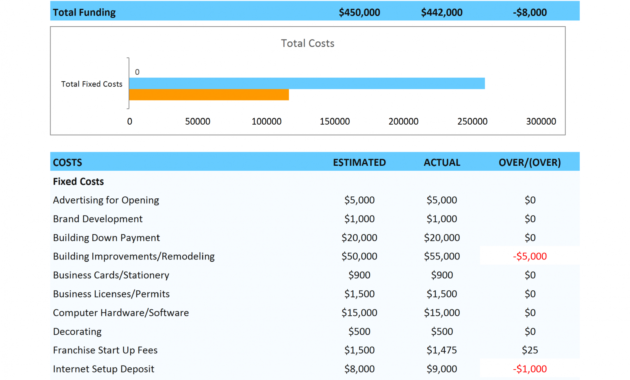630x380 pixels.
Task: Click Advertising for Opening estimated $5,000
Action: pyautogui.click(x=359, y=200)
